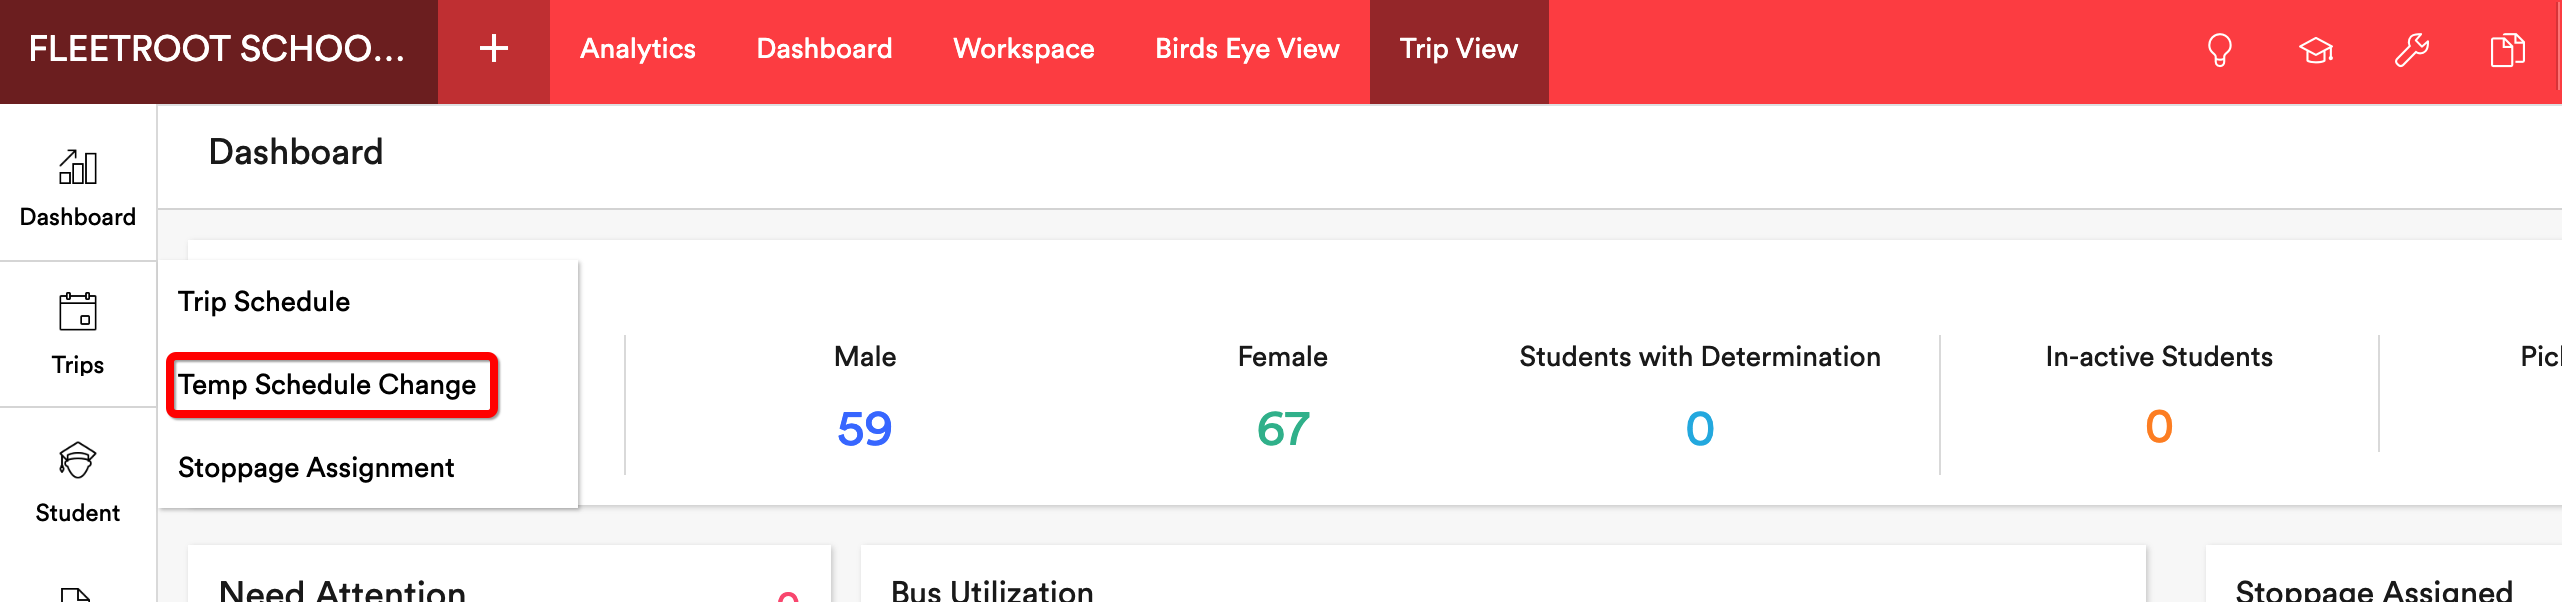Click the Dashboard tab in top bar
This screenshot has height=602, width=2562.
(x=824, y=49)
